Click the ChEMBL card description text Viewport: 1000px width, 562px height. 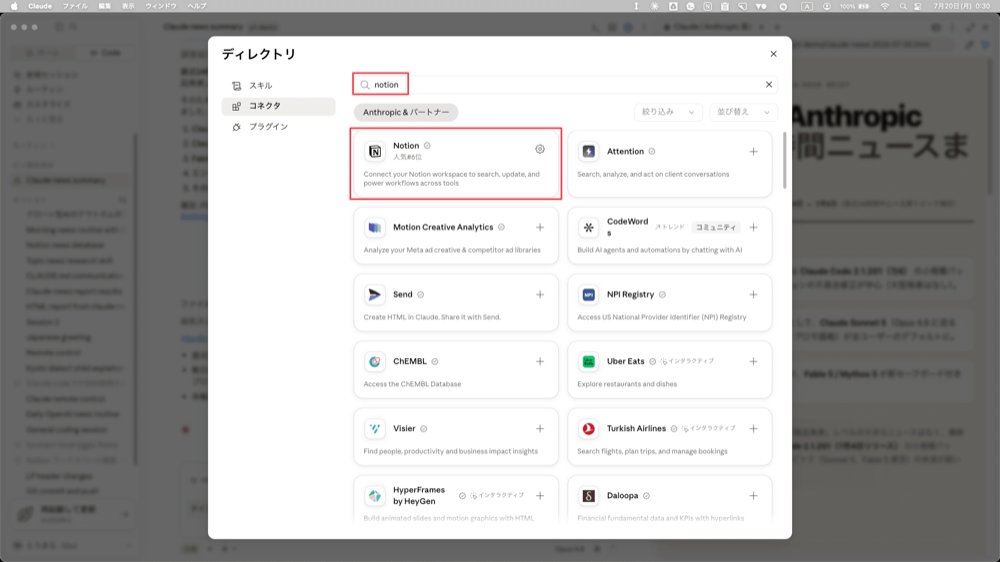pos(412,384)
